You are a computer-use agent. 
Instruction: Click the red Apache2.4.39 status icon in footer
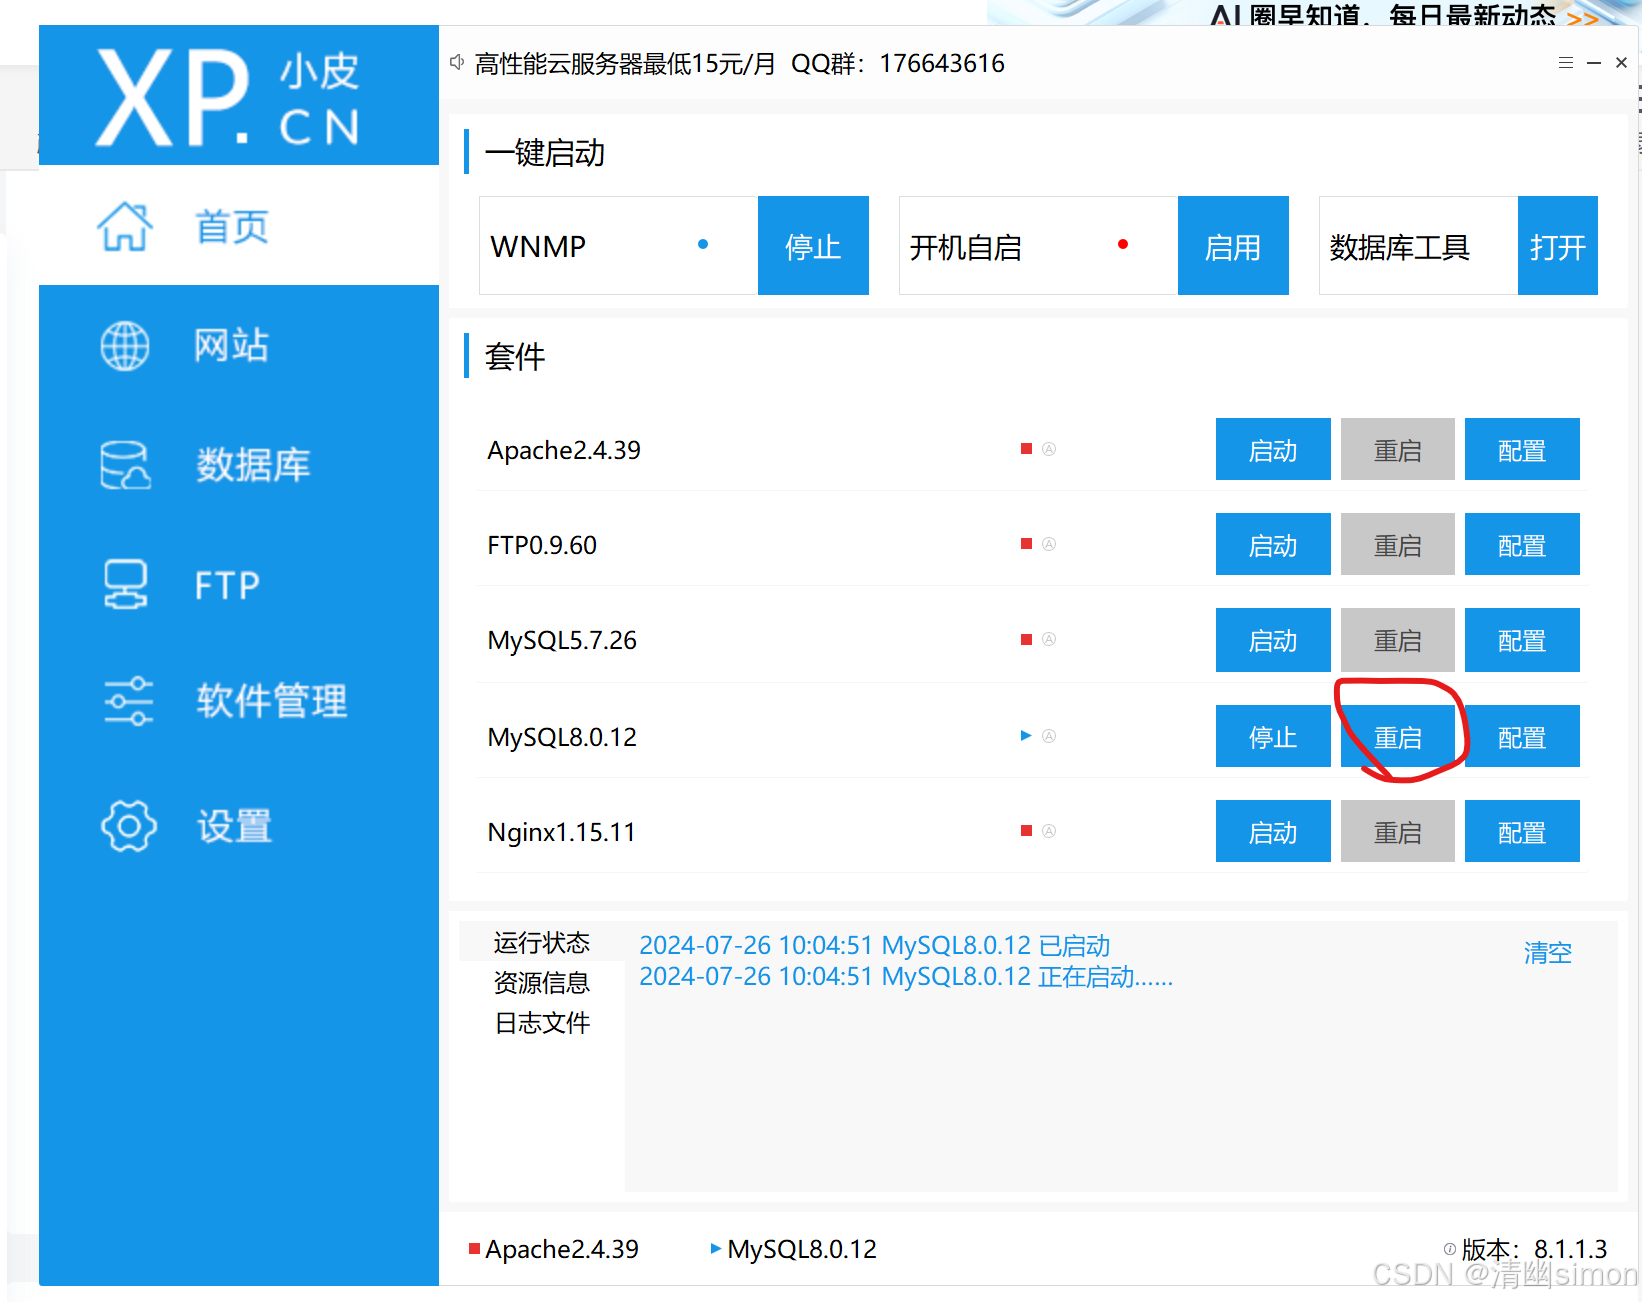coord(474,1248)
